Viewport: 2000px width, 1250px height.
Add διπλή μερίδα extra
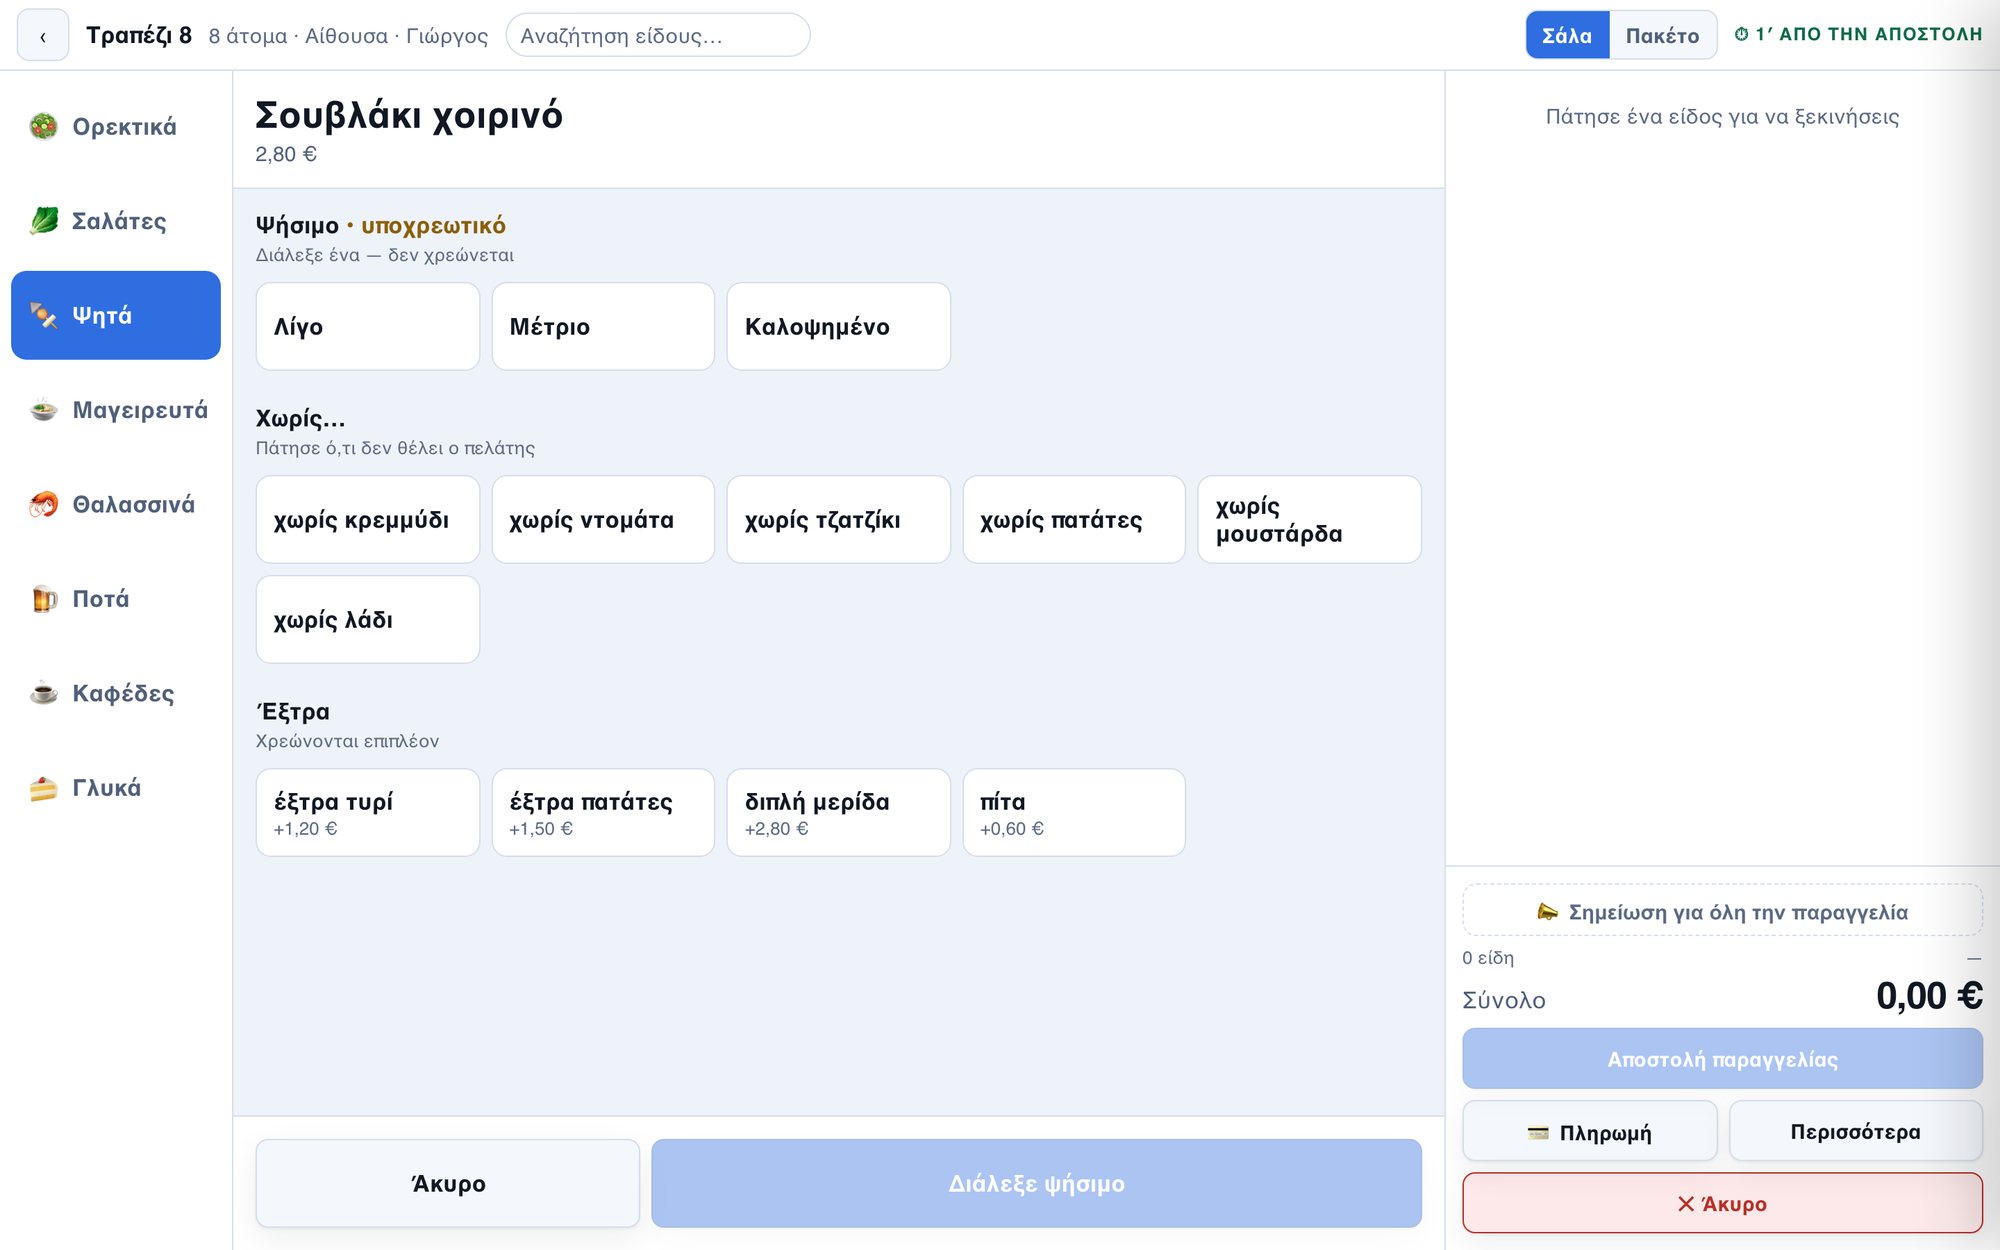click(x=839, y=813)
